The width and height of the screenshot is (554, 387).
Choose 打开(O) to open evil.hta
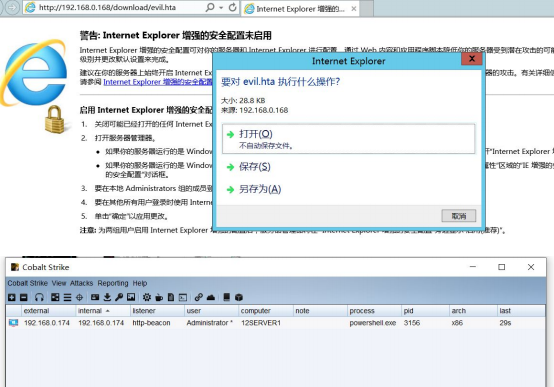[x=348, y=139]
